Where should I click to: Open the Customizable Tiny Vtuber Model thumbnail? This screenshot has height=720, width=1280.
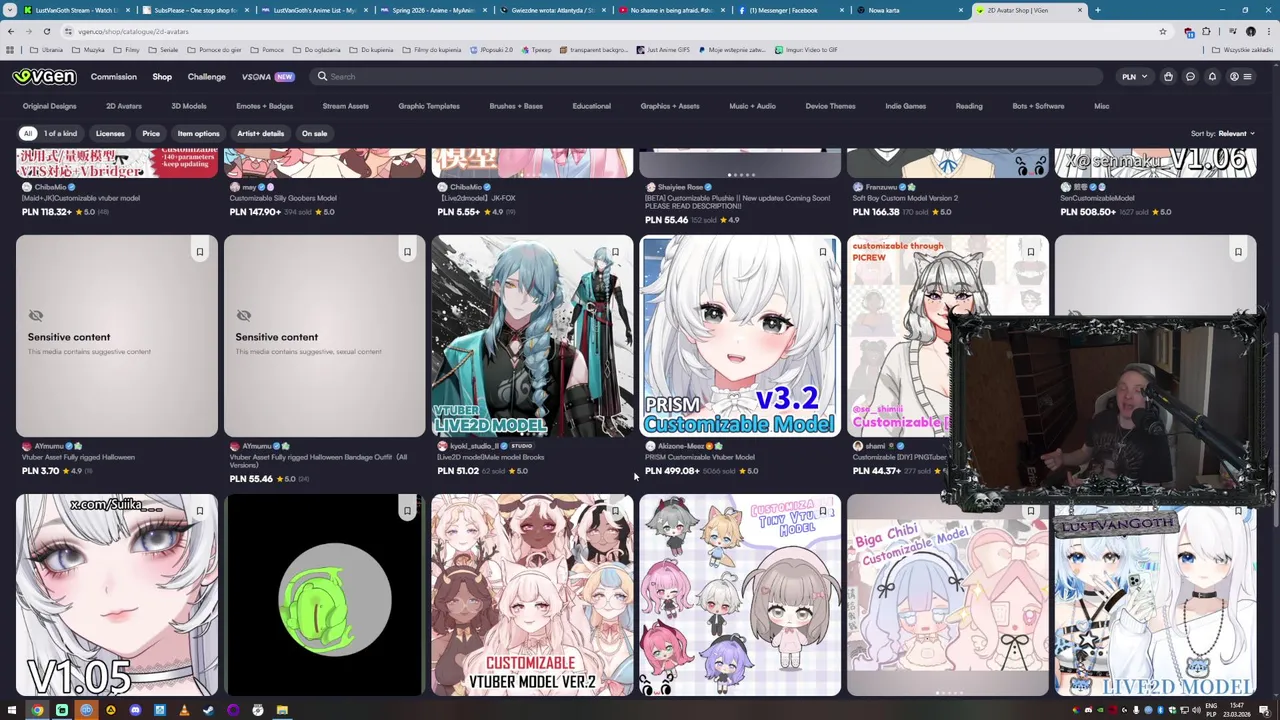(740, 595)
